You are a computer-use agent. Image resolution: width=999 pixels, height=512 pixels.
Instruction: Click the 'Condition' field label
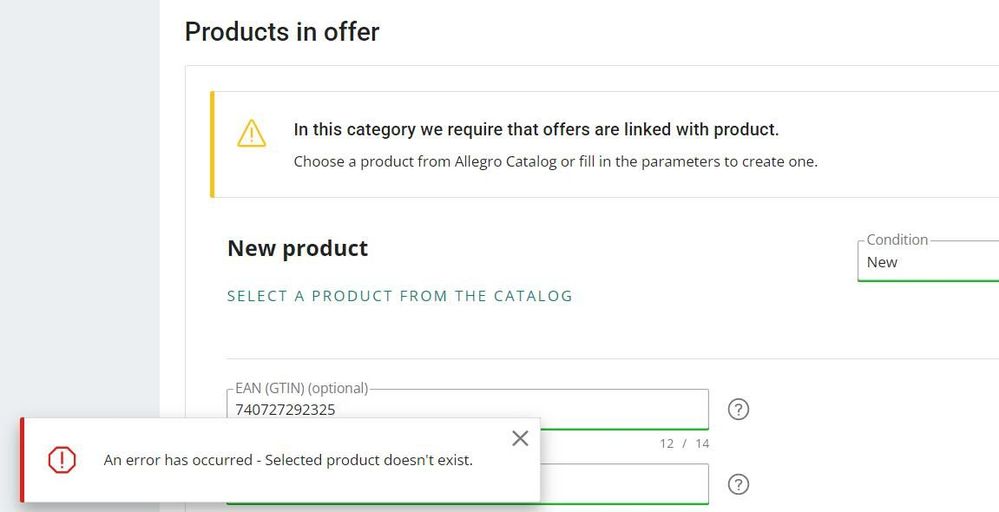pyautogui.click(x=897, y=240)
